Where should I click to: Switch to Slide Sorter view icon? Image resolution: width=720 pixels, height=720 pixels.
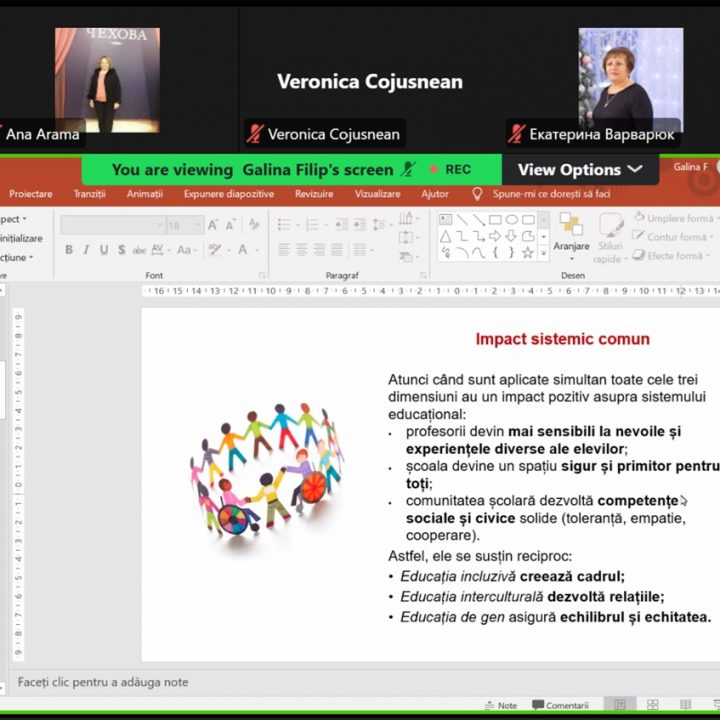653,705
